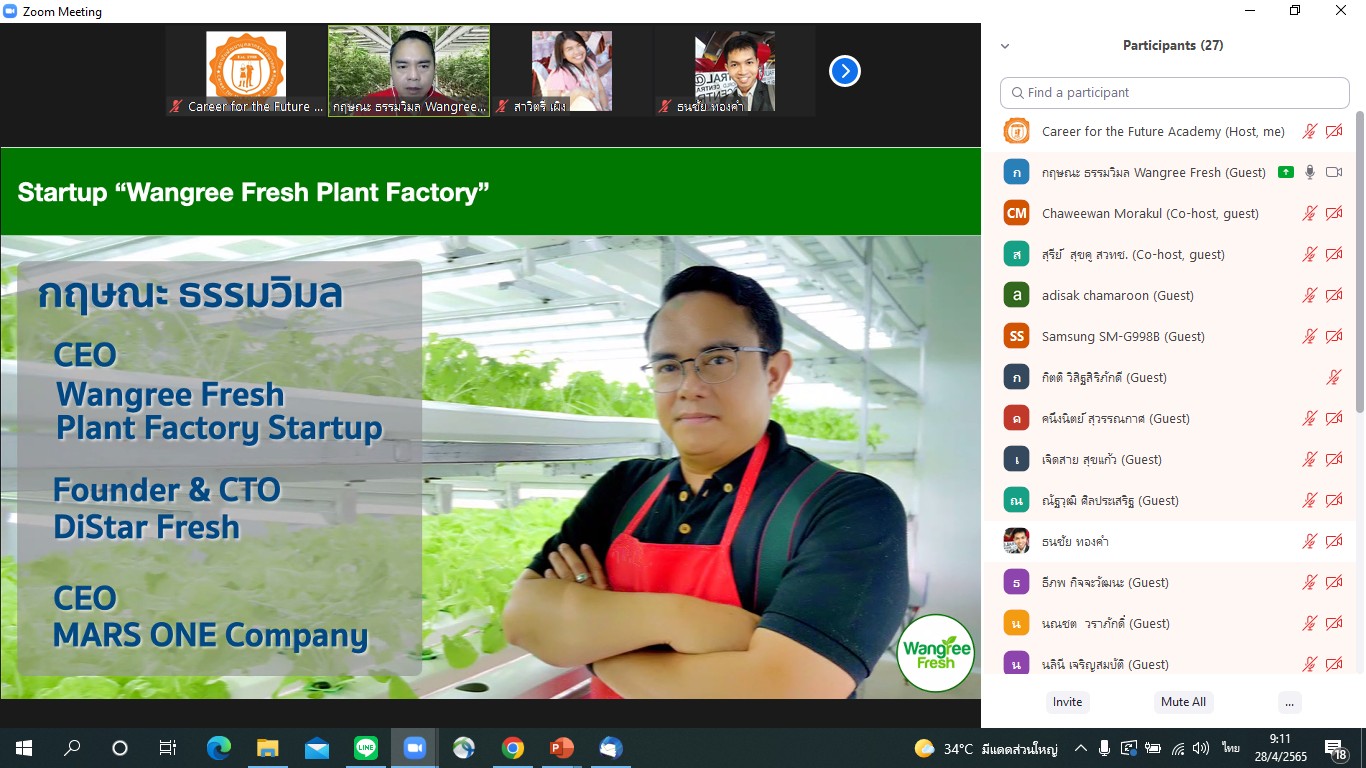
Task: Click the Find a participant search field
Action: tap(1175, 92)
